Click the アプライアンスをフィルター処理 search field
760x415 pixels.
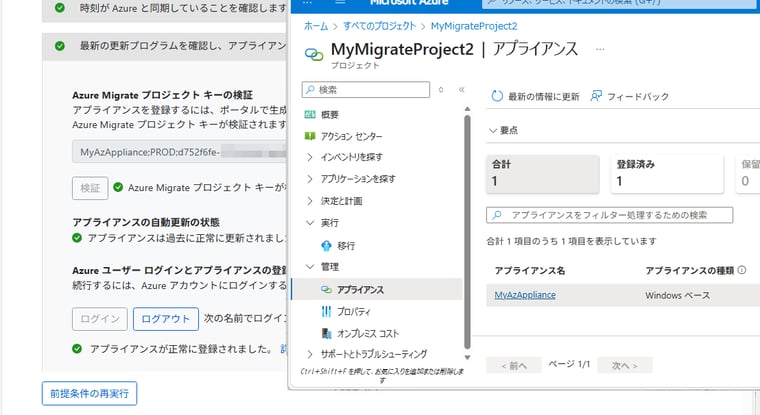(x=610, y=215)
